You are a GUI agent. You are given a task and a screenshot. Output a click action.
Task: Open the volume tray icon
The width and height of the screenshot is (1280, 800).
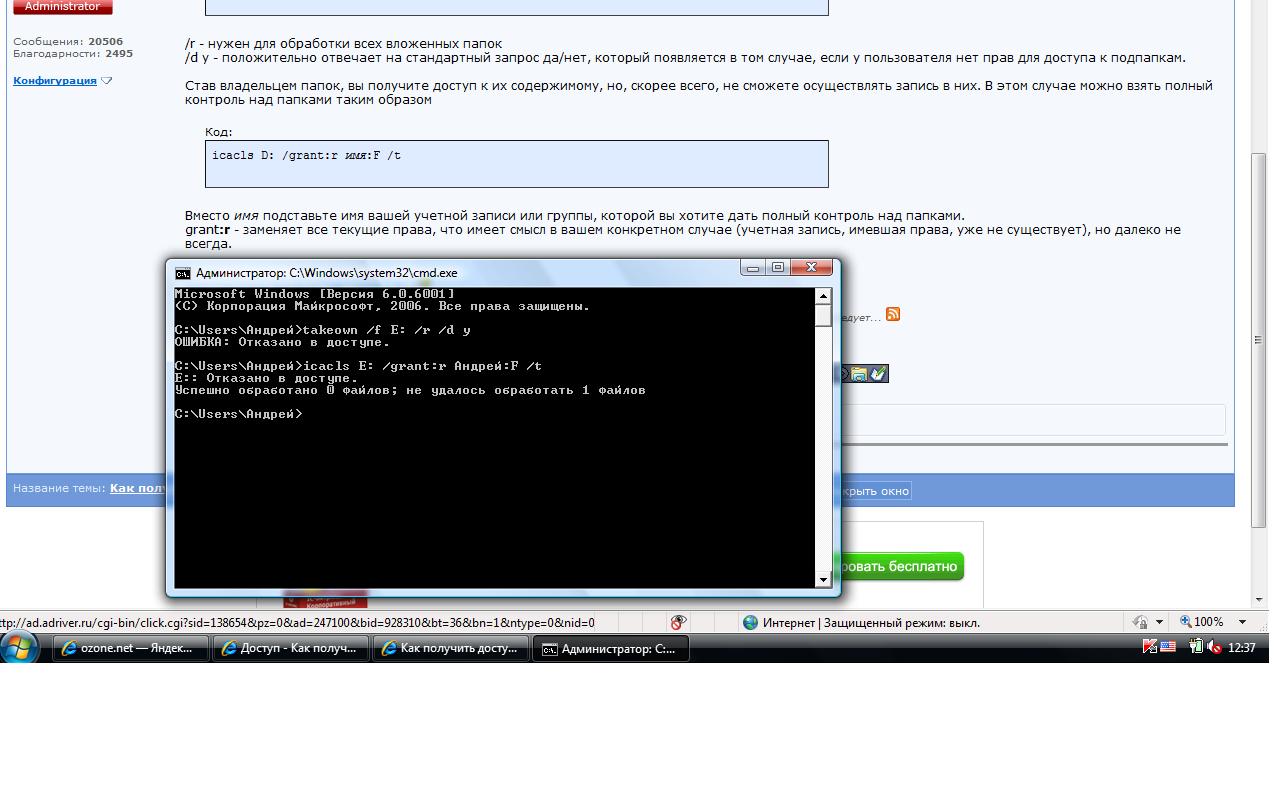1214,648
